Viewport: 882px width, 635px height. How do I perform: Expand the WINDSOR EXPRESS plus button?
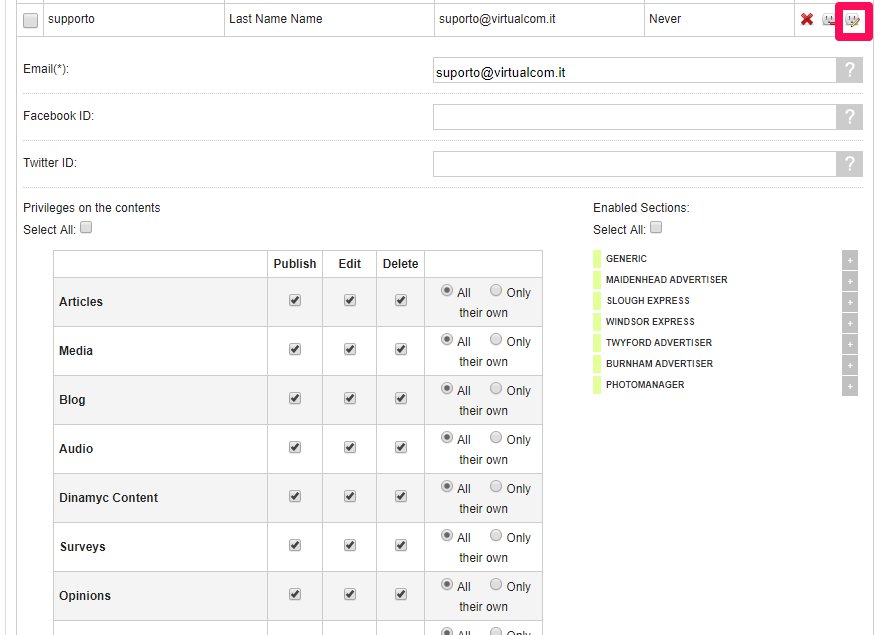[x=850, y=322]
